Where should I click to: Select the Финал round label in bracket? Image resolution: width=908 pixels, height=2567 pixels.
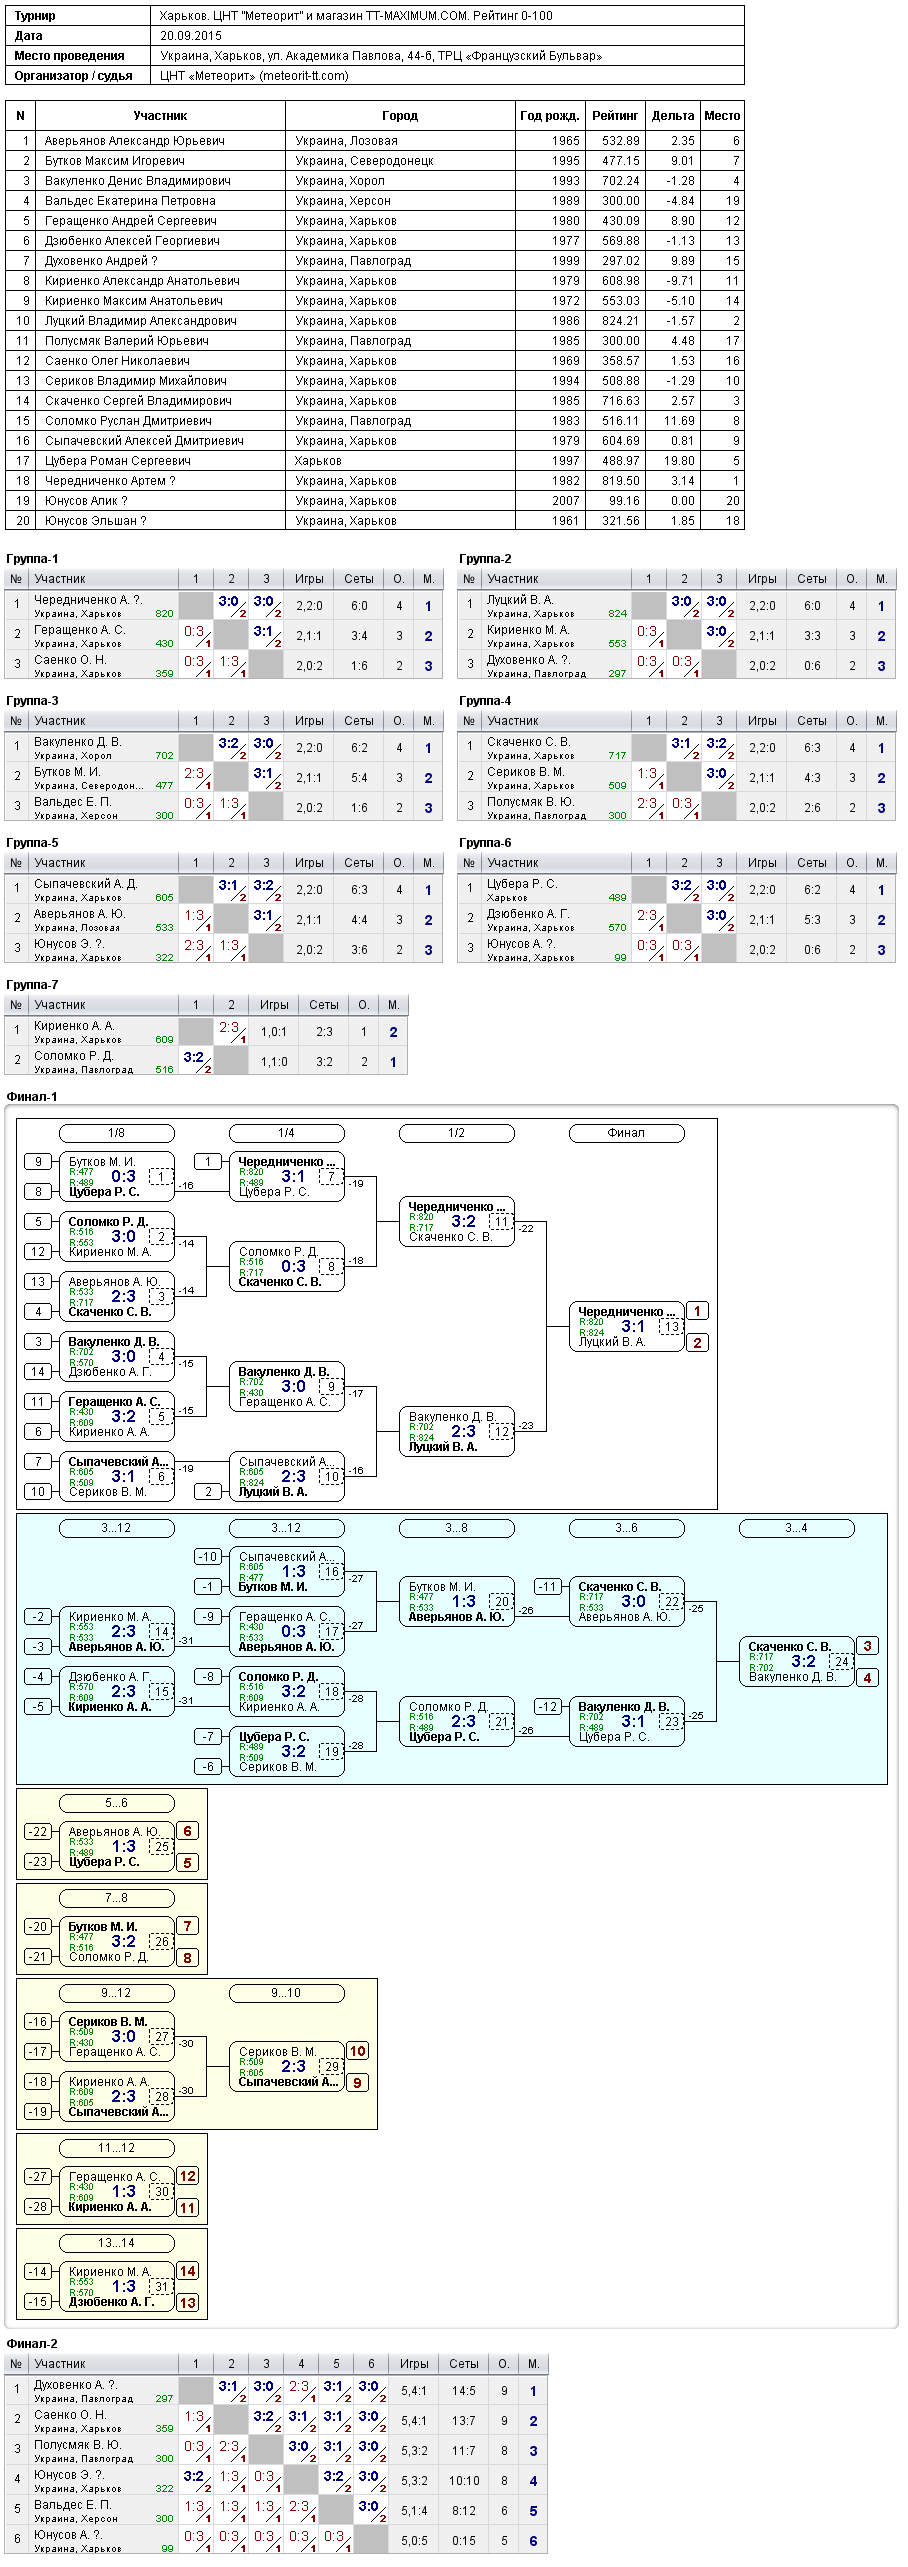627,1133
